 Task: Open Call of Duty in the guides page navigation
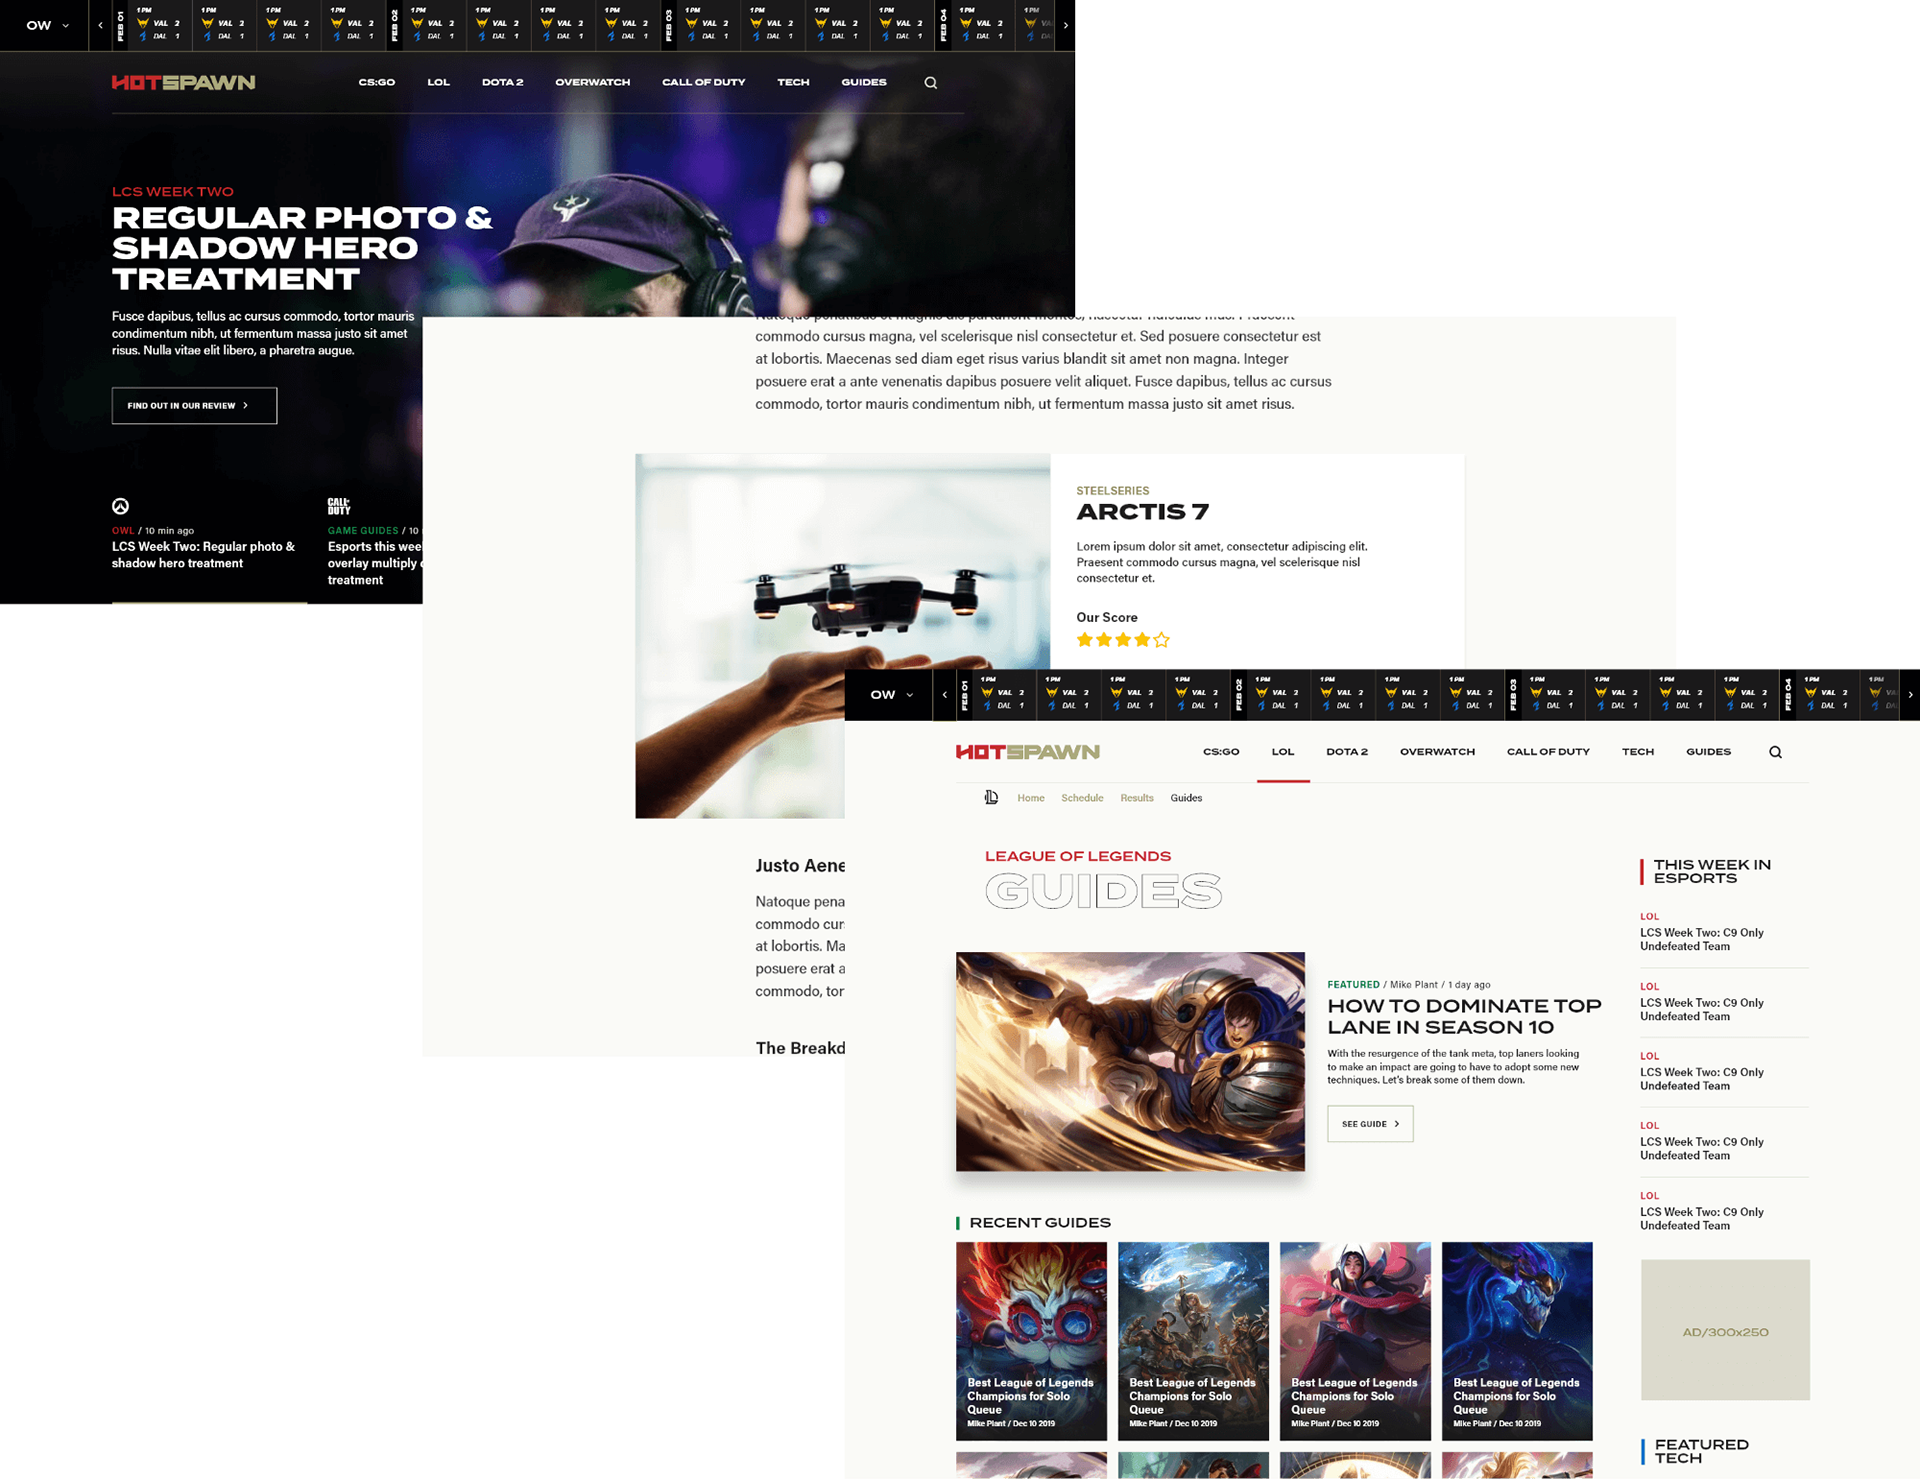coord(1548,752)
